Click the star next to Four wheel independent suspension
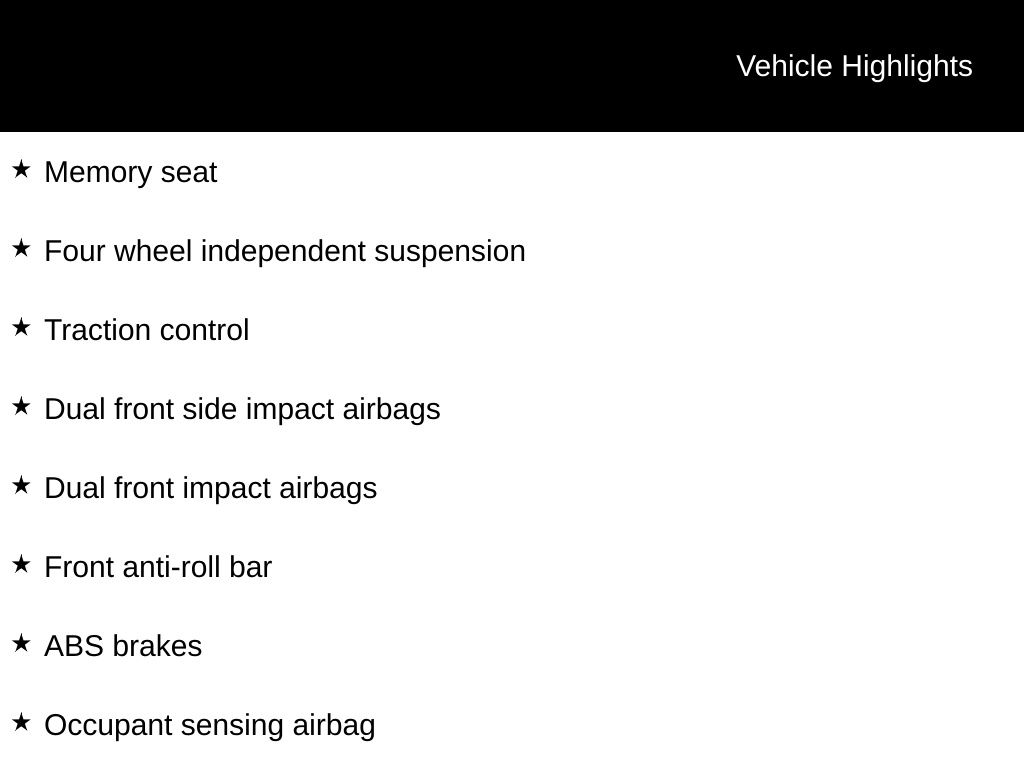This screenshot has height=768, width=1024. [x=21, y=248]
